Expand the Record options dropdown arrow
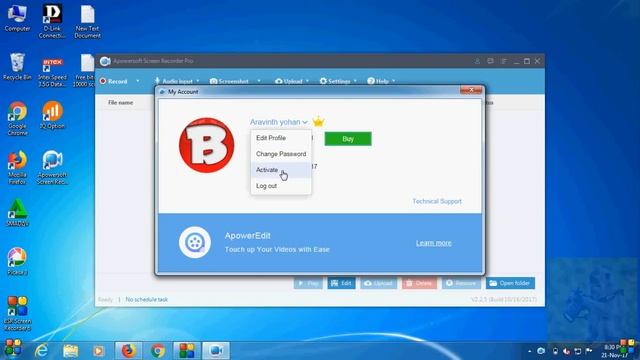The height and width of the screenshot is (360, 640). tap(138, 81)
